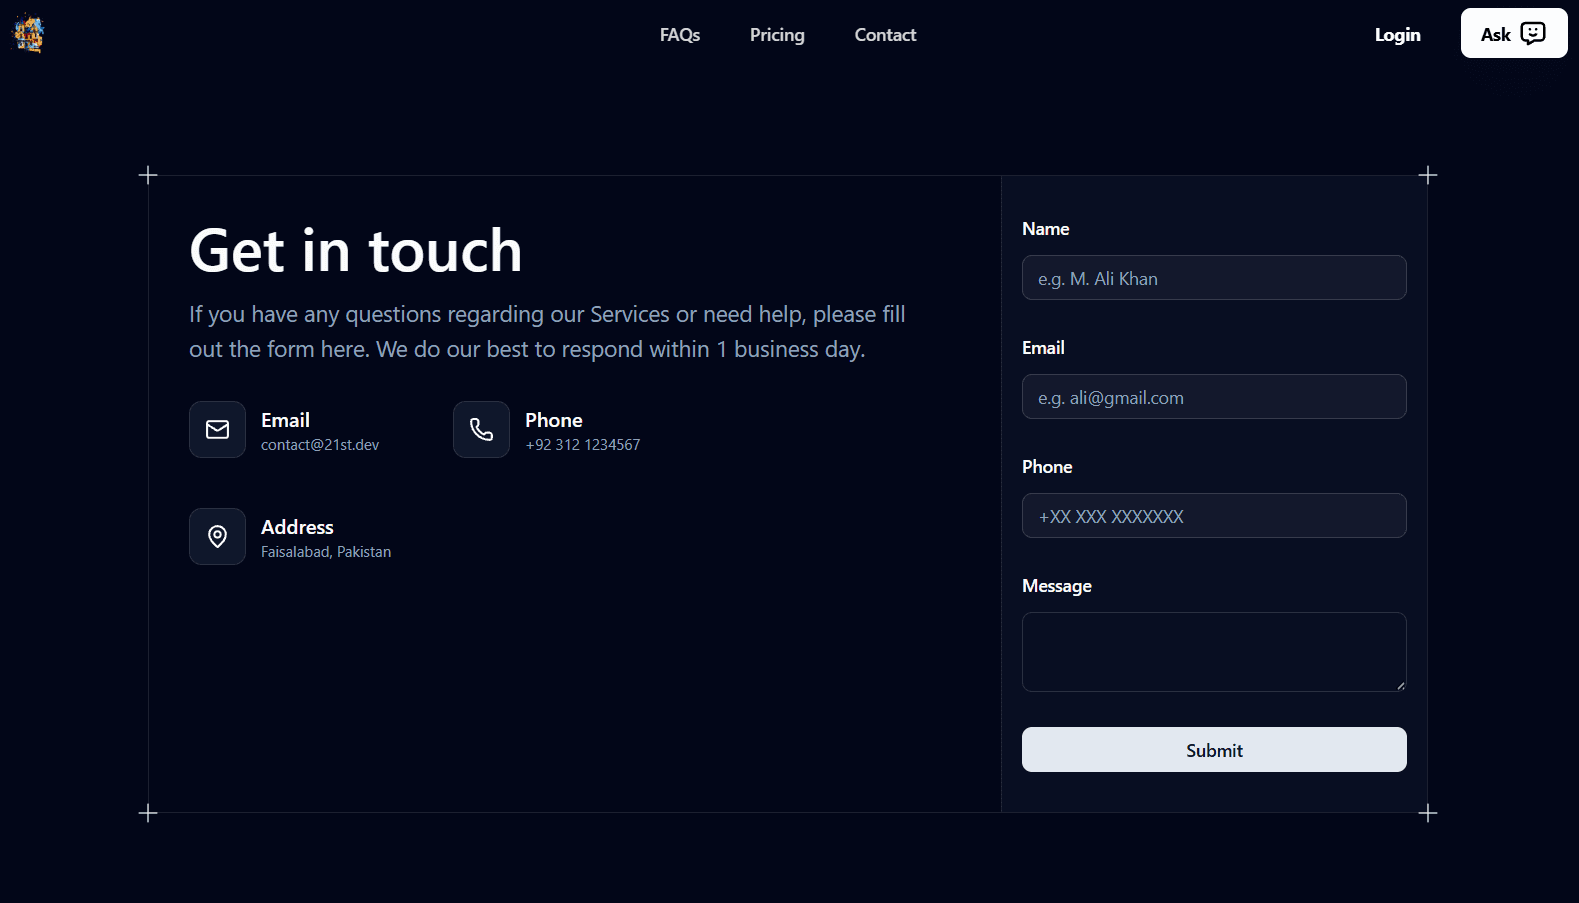This screenshot has height=903, width=1579.
Task: Click the site logo in the header
Action: [x=28, y=34]
